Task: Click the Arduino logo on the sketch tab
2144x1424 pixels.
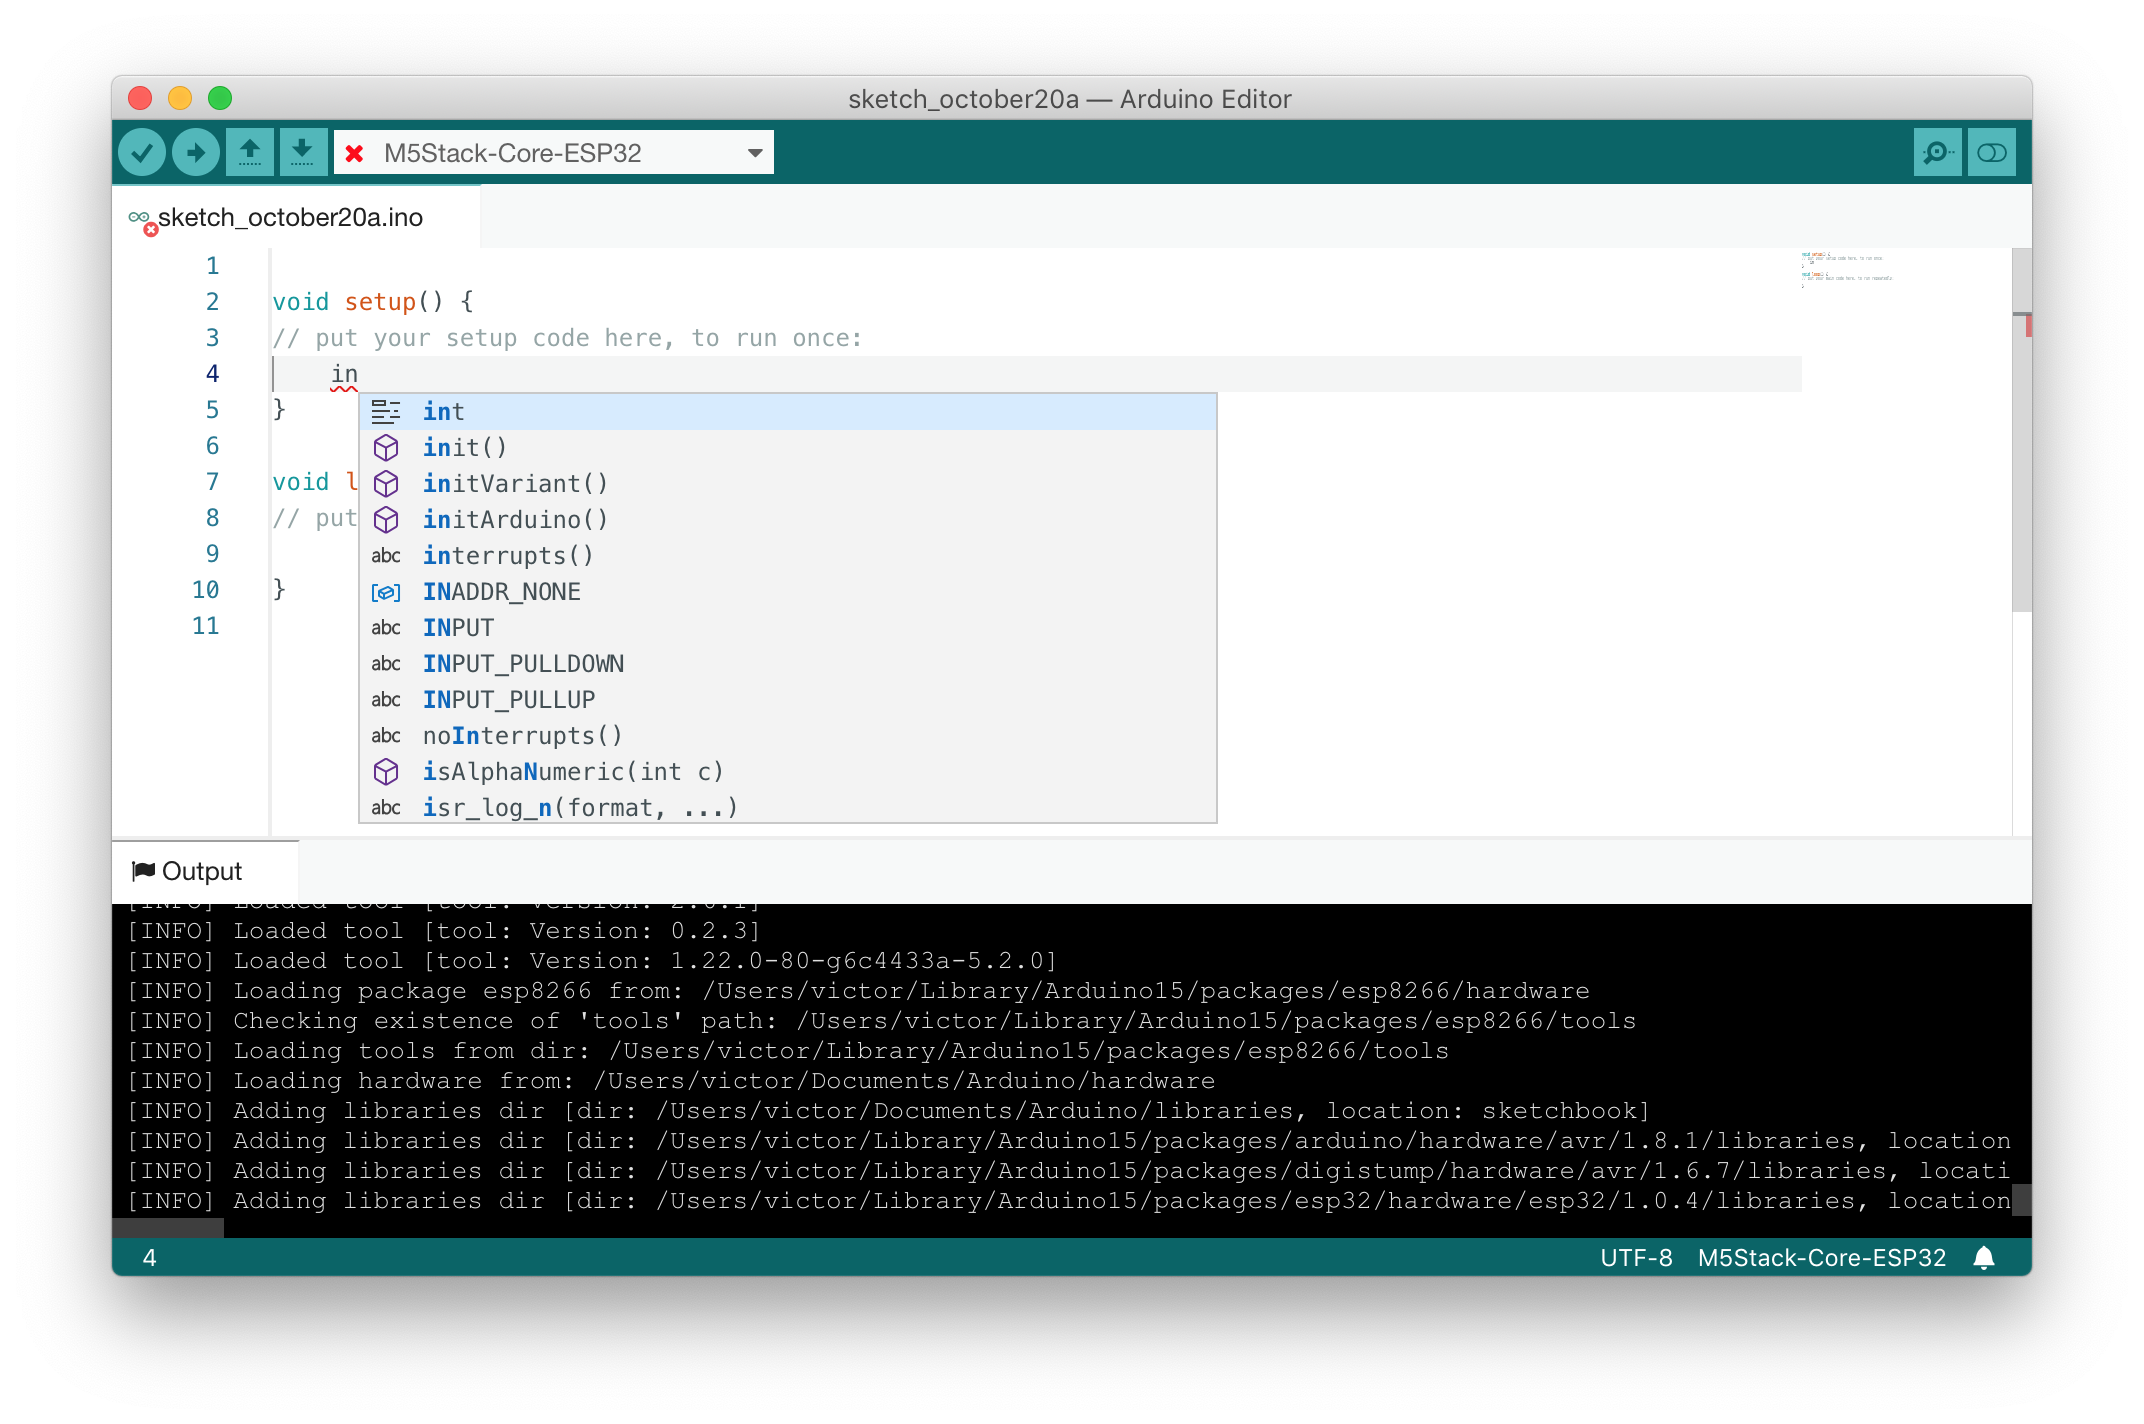Action: tap(141, 216)
